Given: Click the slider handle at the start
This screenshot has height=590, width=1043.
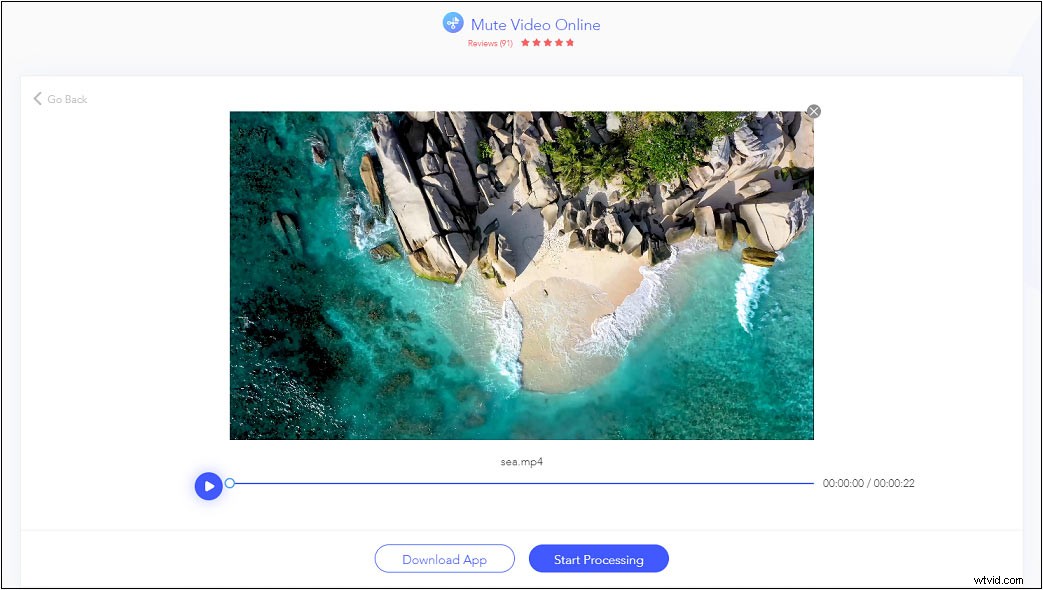Looking at the screenshot, I should click(229, 483).
